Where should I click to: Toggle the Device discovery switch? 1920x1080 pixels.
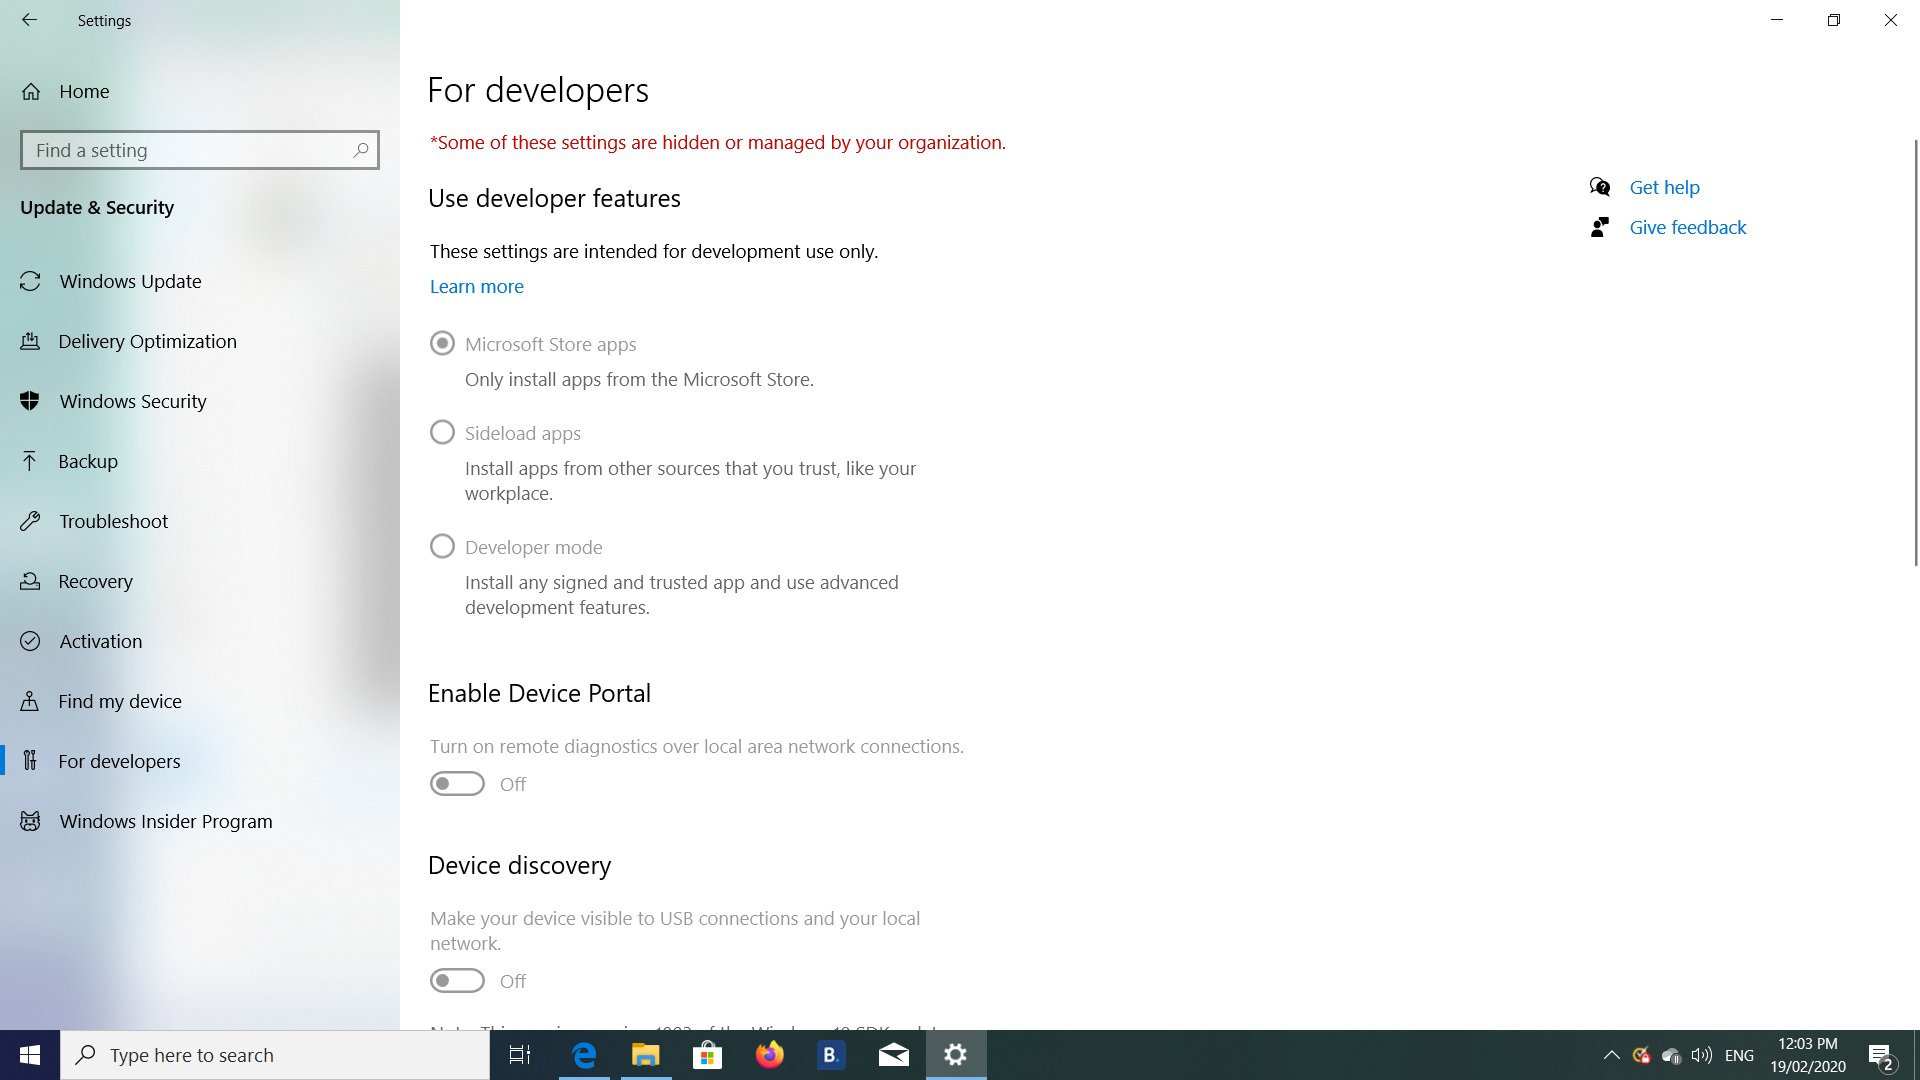point(457,981)
